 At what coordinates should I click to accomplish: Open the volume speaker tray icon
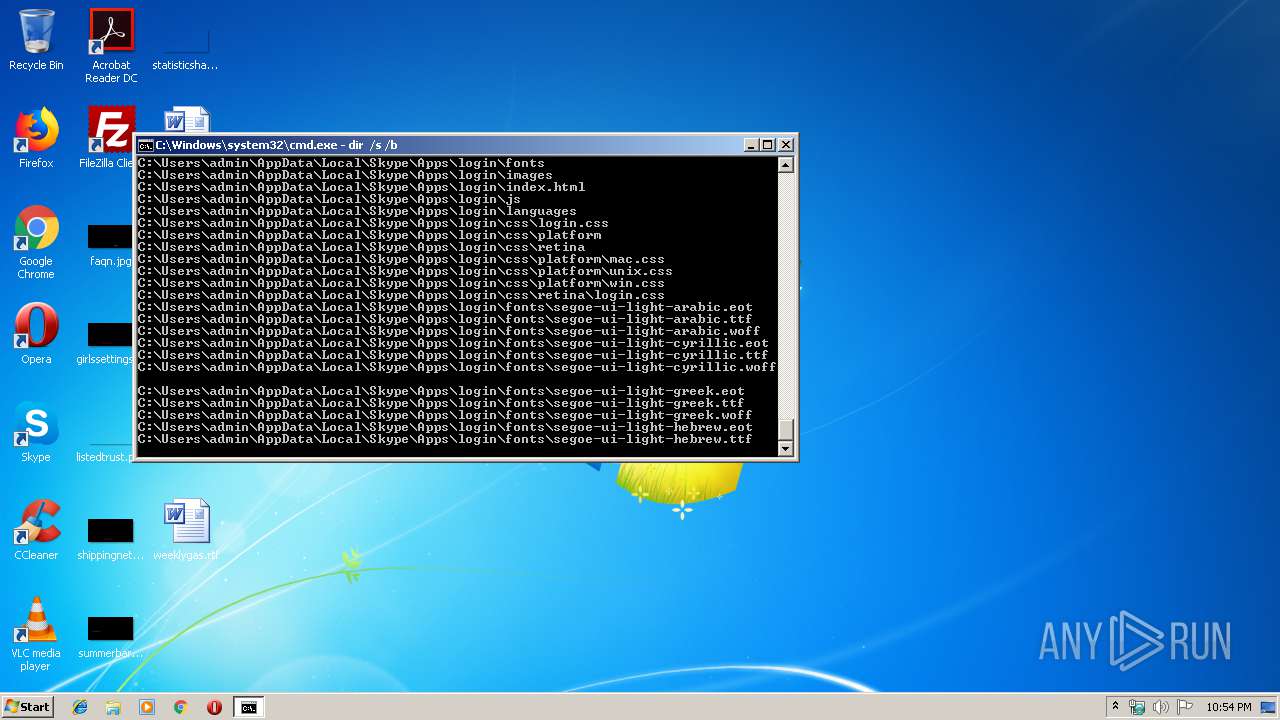pos(1161,707)
